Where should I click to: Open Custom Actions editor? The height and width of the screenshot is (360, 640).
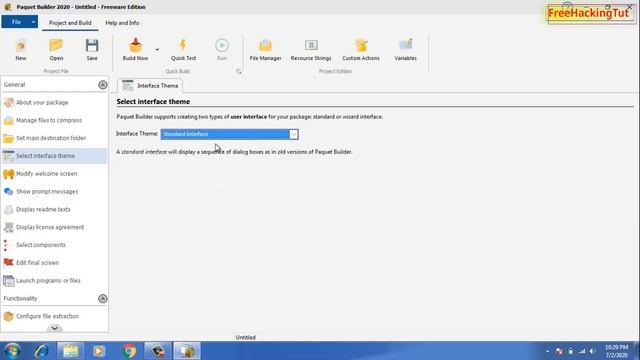(361, 49)
